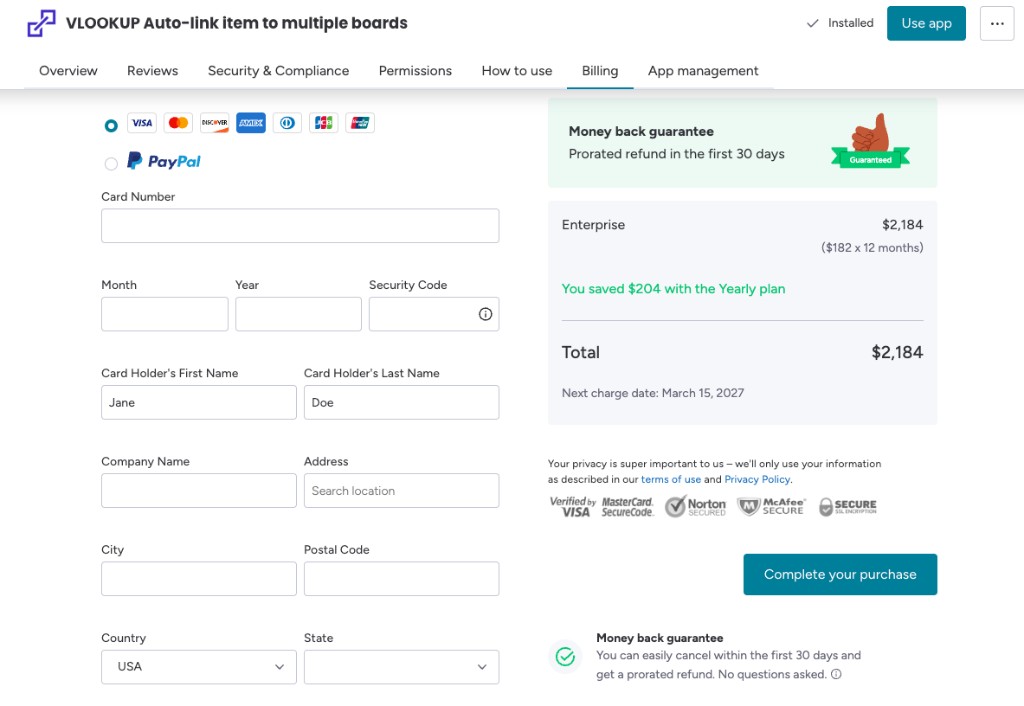Click the money back guarantee info icon

click(x=836, y=674)
